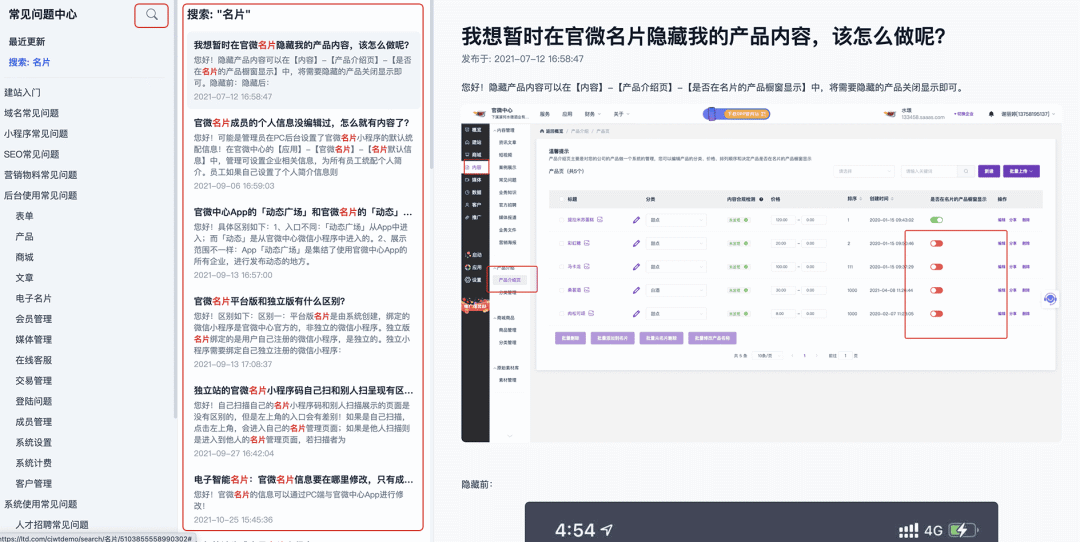Click the 批量从名片删除 button
Image resolution: width=1080 pixels, height=542 pixels.
tap(661, 338)
